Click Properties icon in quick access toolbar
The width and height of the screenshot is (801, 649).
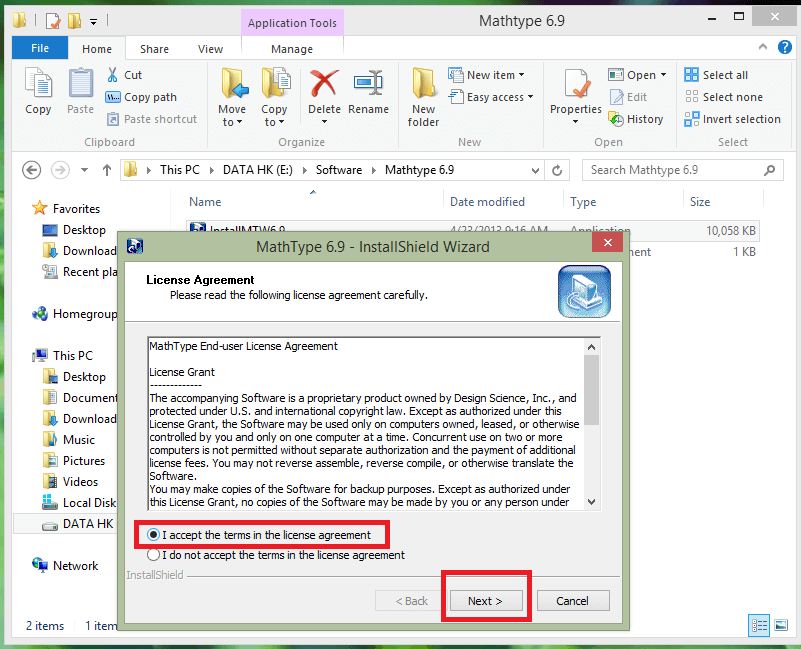(53, 21)
